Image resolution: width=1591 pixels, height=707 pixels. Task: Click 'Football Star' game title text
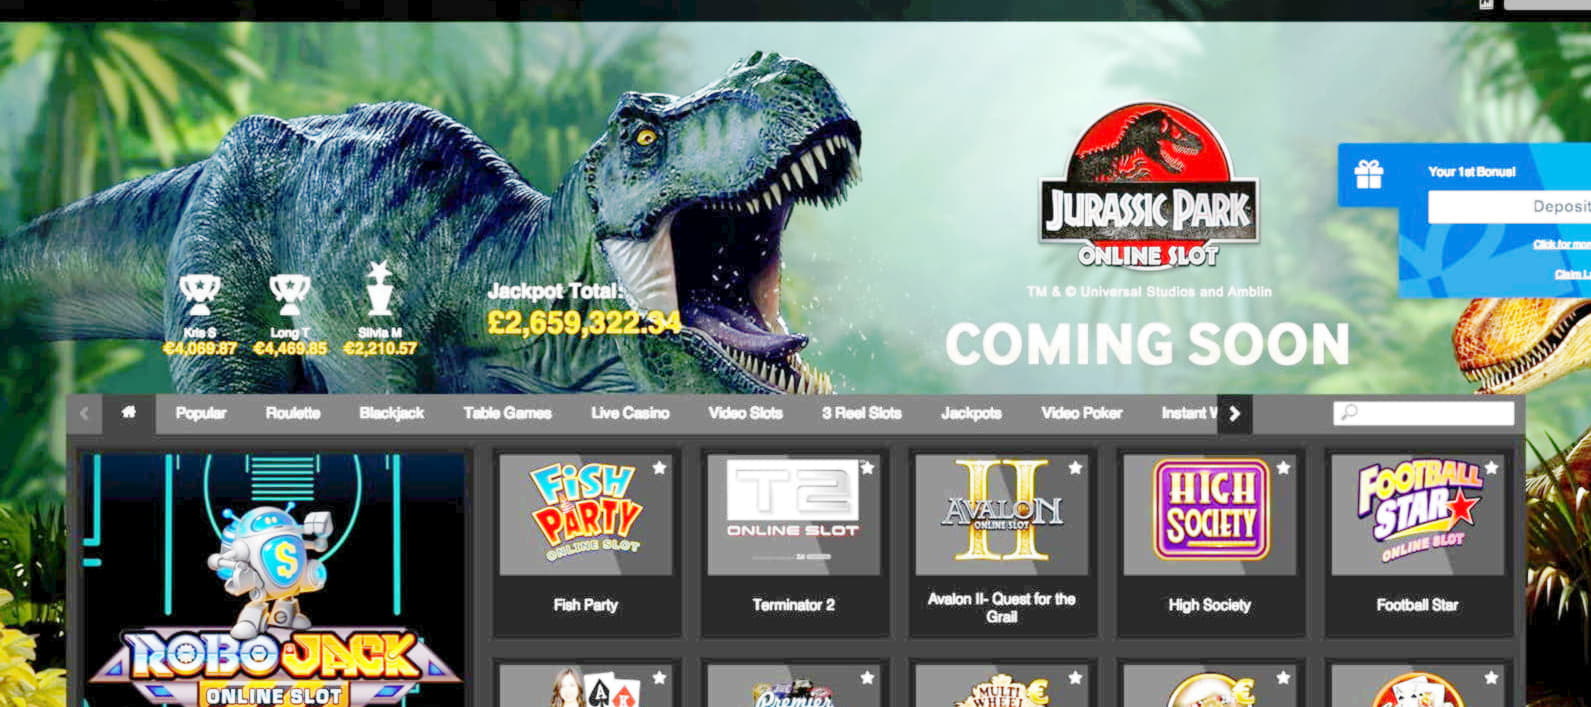click(1418, 605)
